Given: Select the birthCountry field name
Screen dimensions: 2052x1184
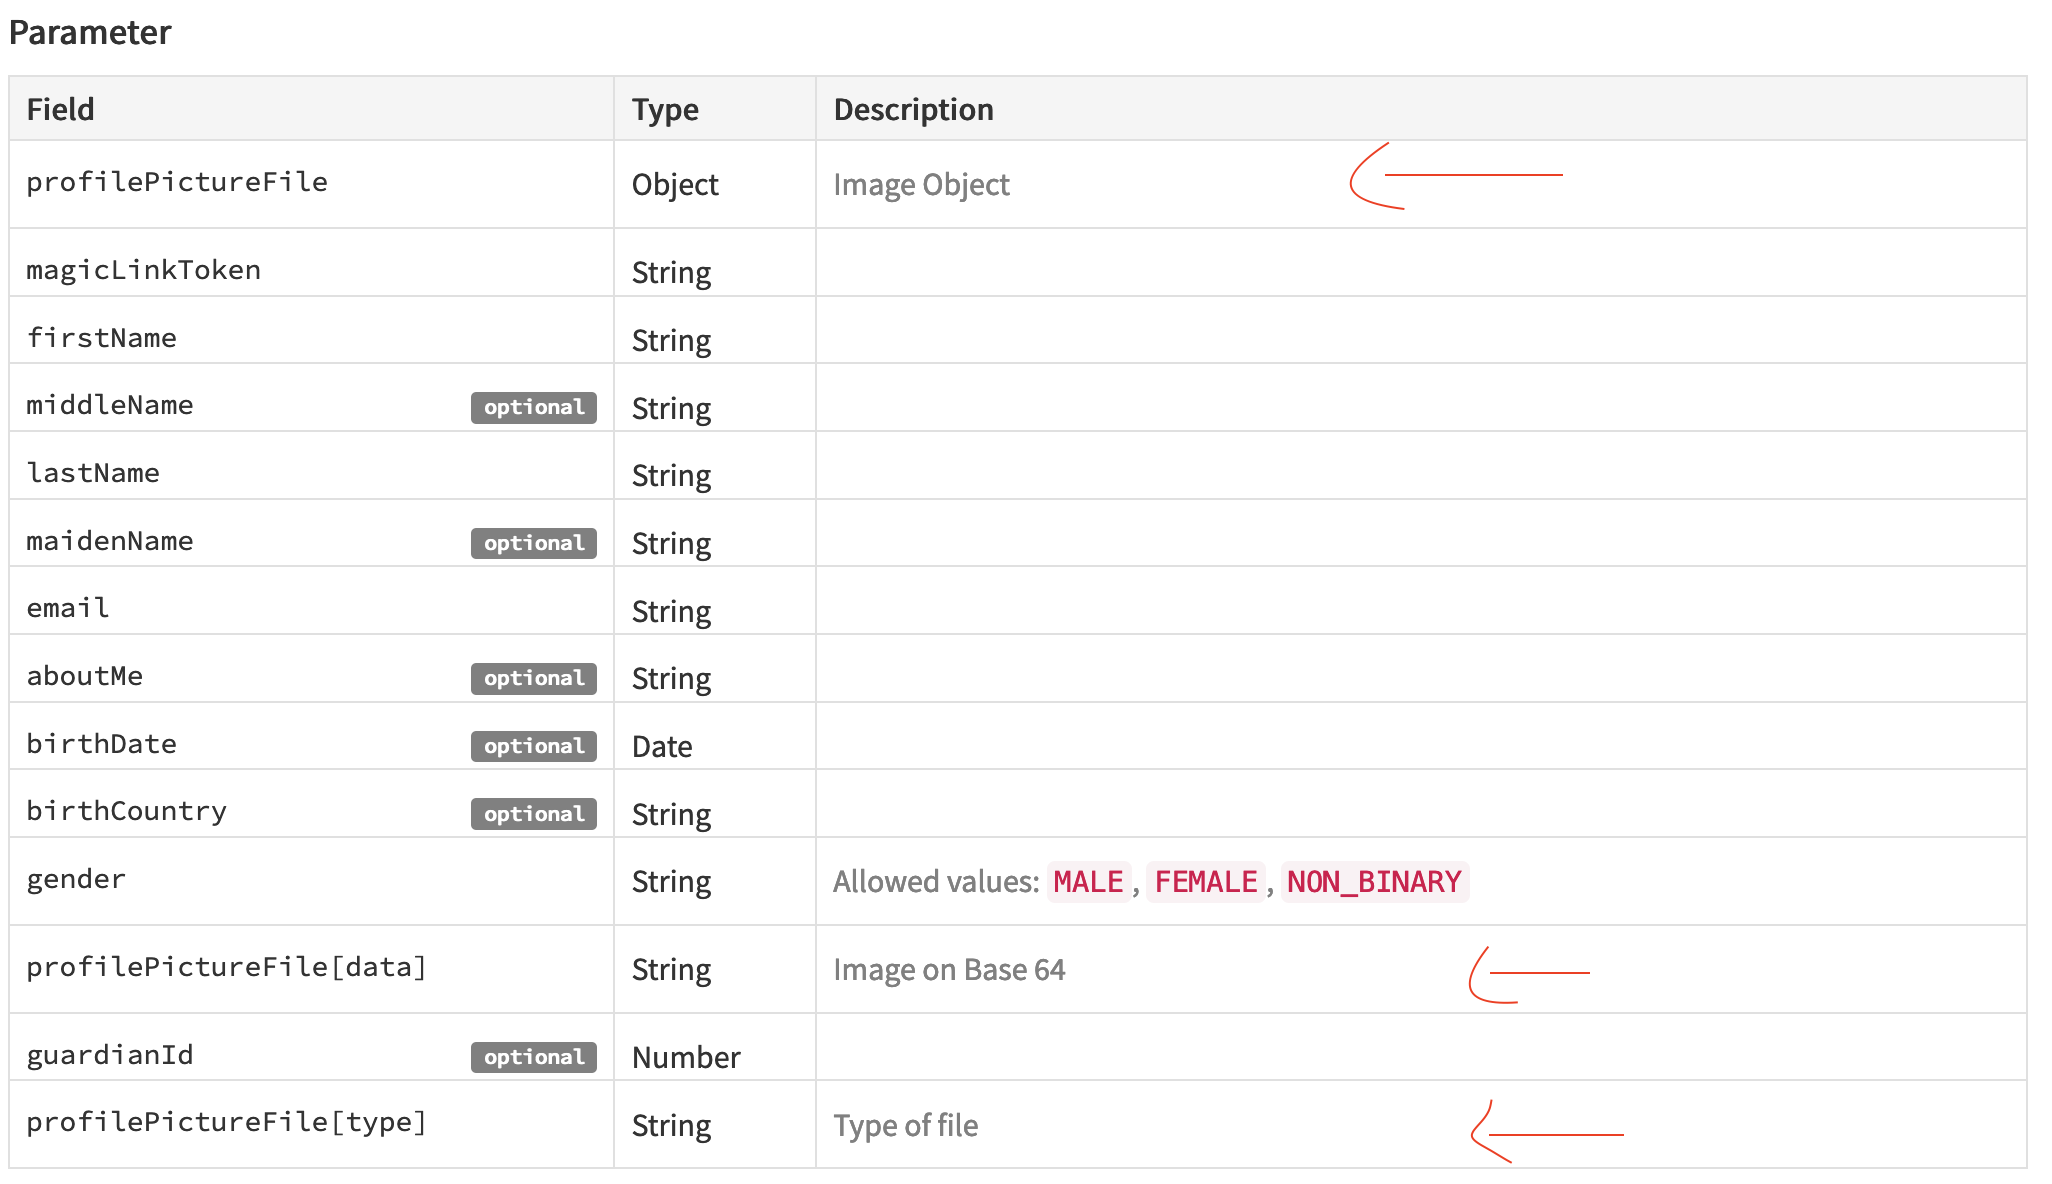Looking at the screenshot, I should [x=126, y=811].
